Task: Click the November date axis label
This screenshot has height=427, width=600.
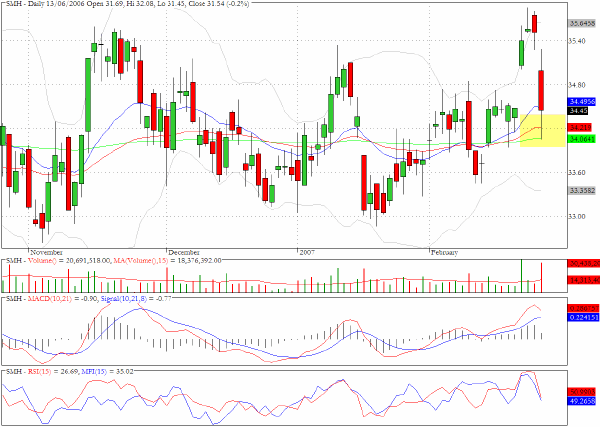Action: [x=46, y=253]
